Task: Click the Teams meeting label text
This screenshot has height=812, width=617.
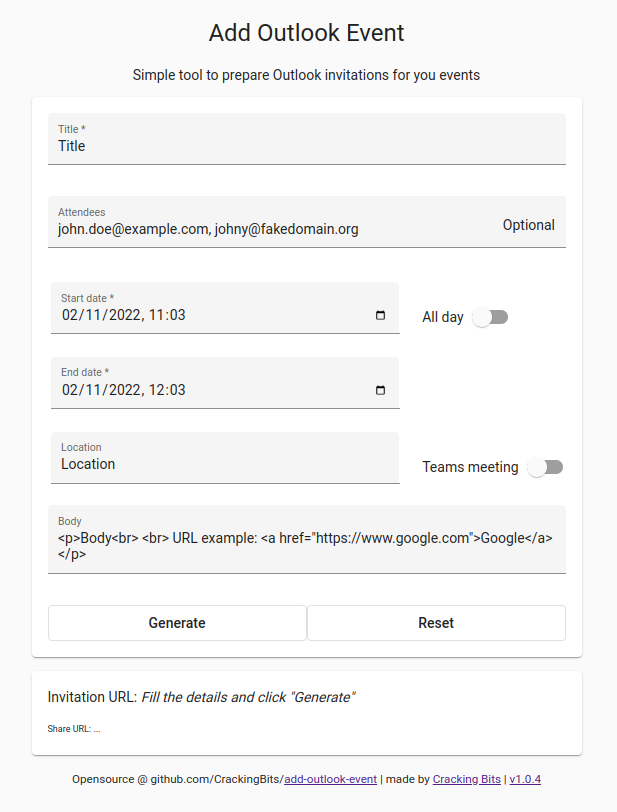Action: pos(470,467)
